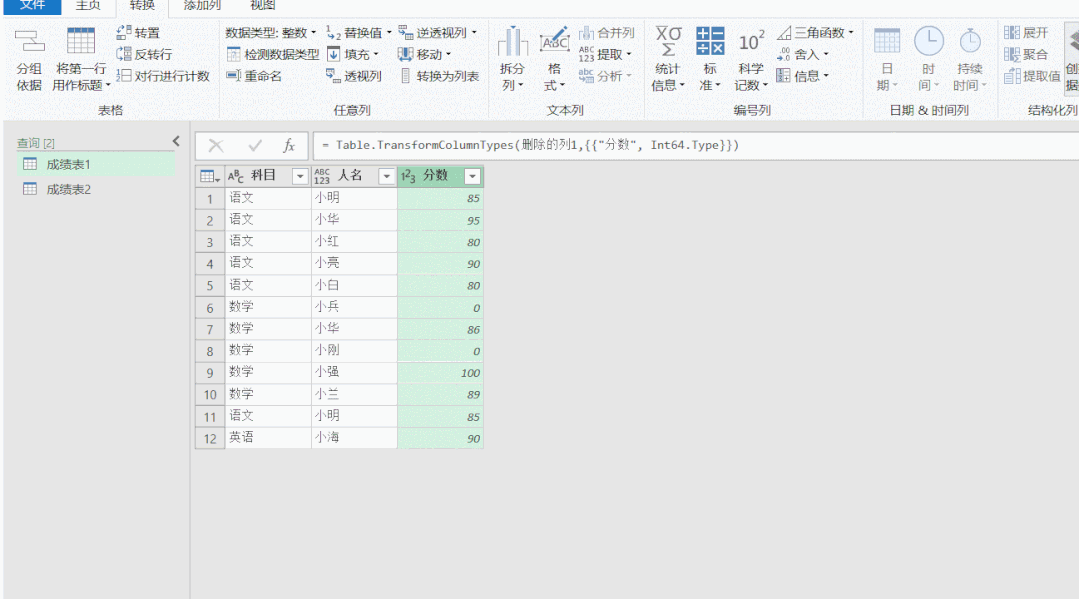Click 统计信息 (Statistics) icon
Image resolution: width=1079 pixels, height=599 pixels.
click(x=668, y=41)
